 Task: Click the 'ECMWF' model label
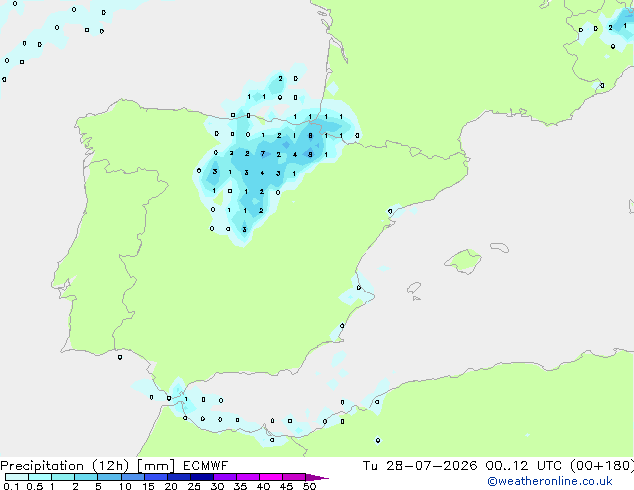click(x=205, y=466)
